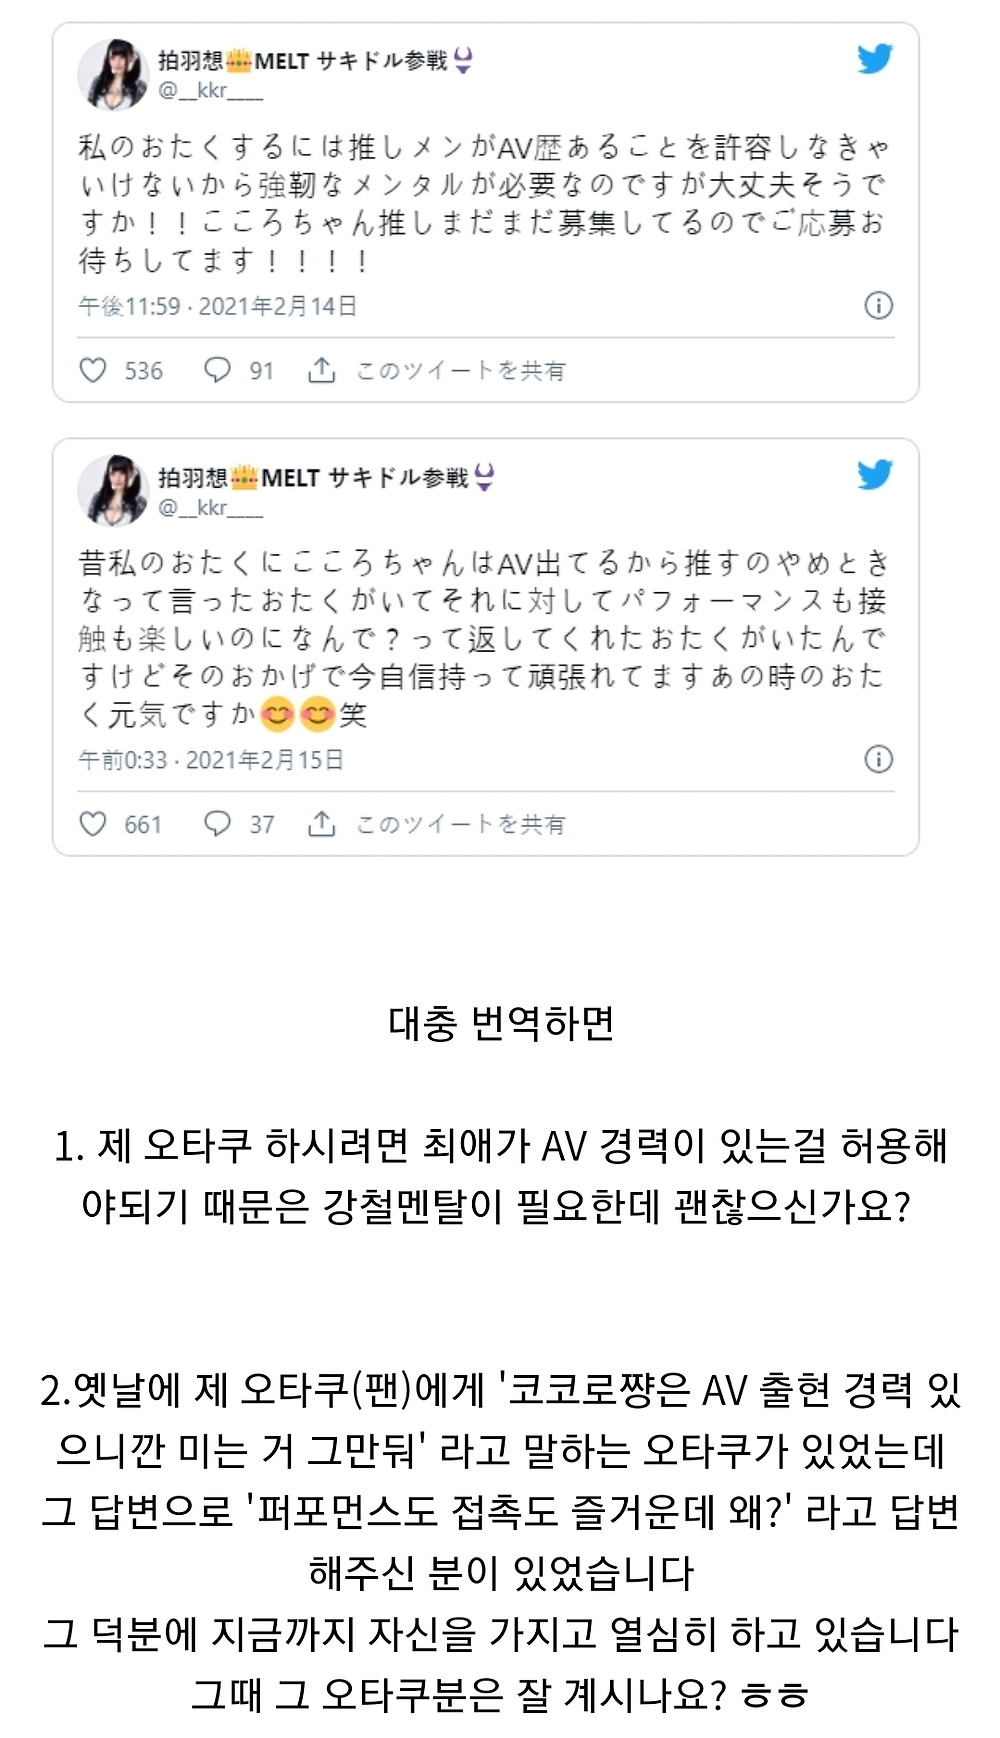
Task: Click このツイートを共有 on first tweet
Action: (x=461, y=371)
